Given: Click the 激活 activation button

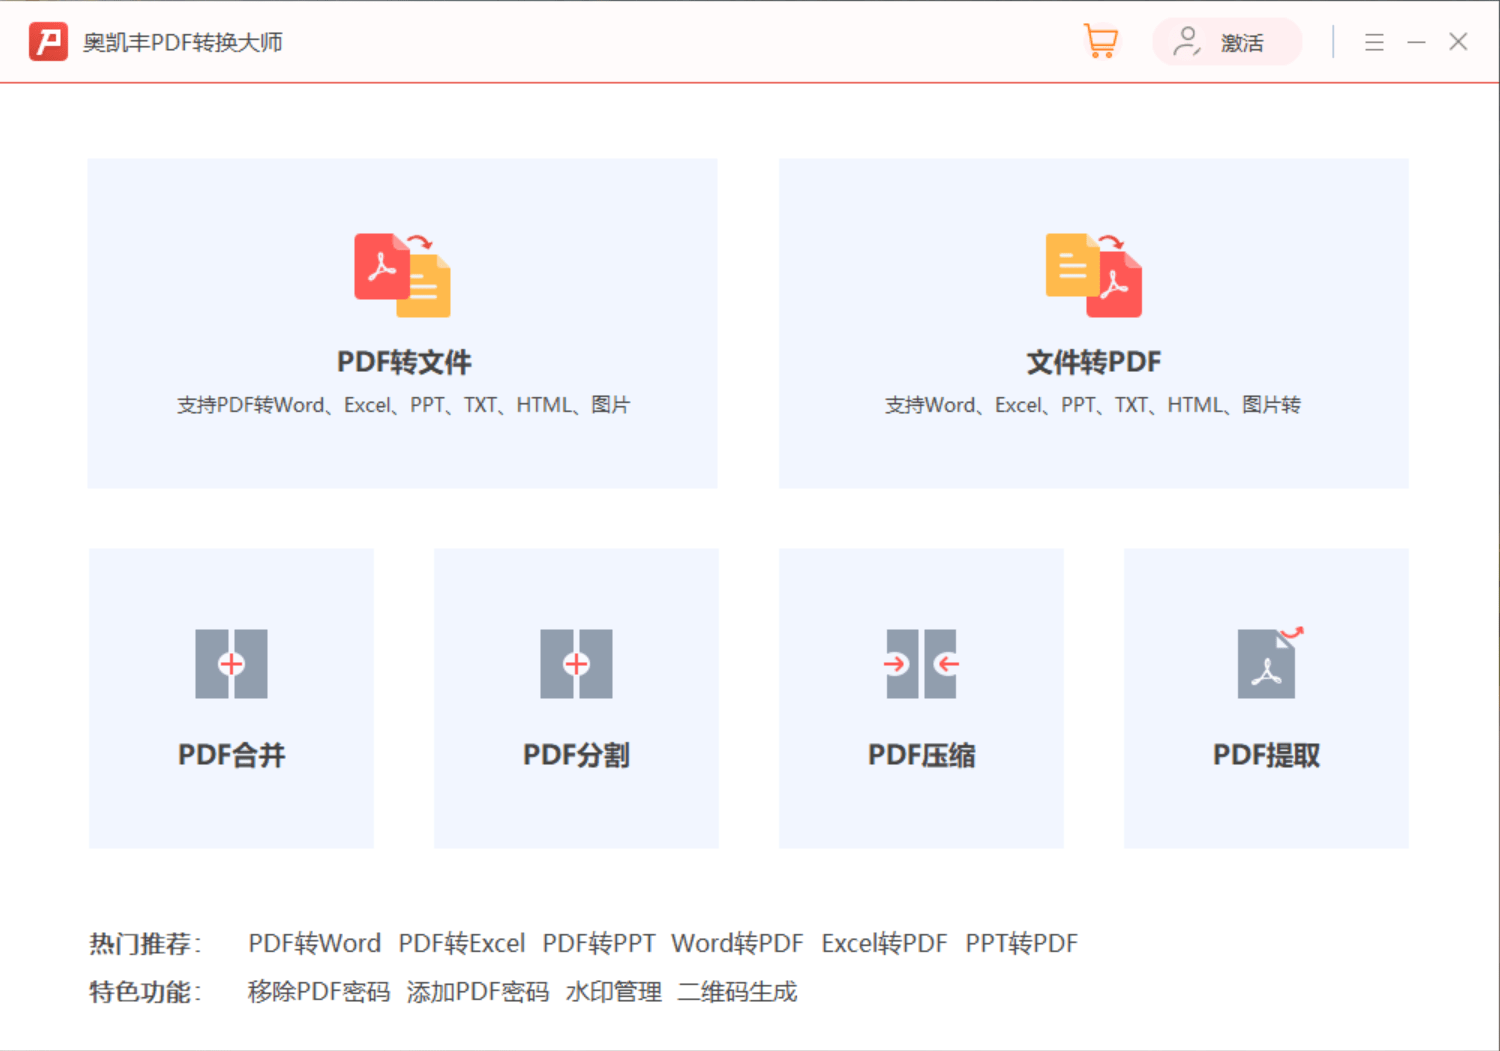Looking at the screenshot, I should point(1242,42).
